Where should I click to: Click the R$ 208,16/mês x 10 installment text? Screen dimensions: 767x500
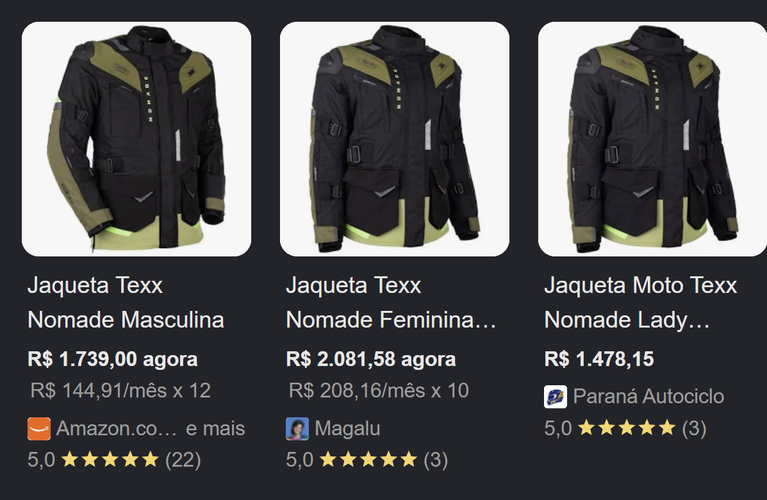coord(379,390)
